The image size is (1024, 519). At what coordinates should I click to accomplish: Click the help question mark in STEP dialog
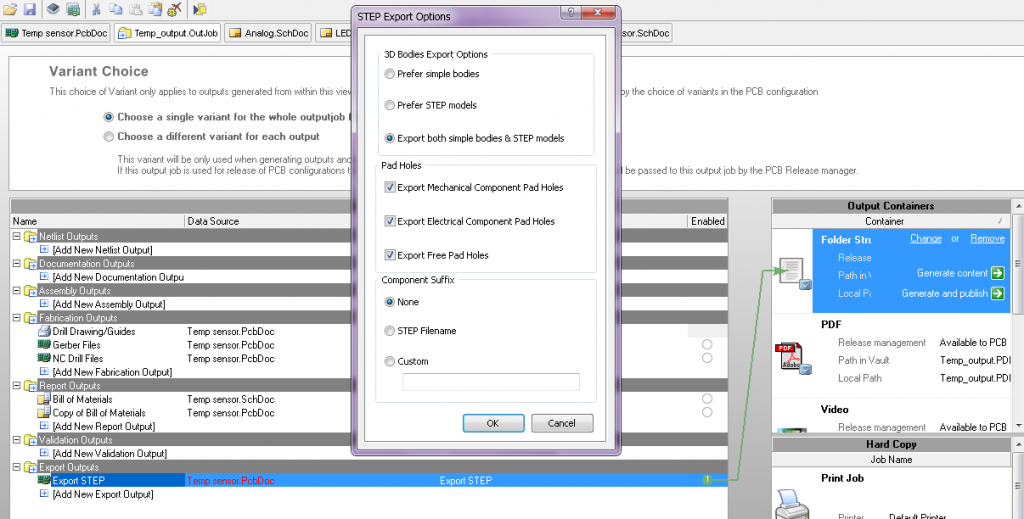pyautogui.click(x=570, y=12)
